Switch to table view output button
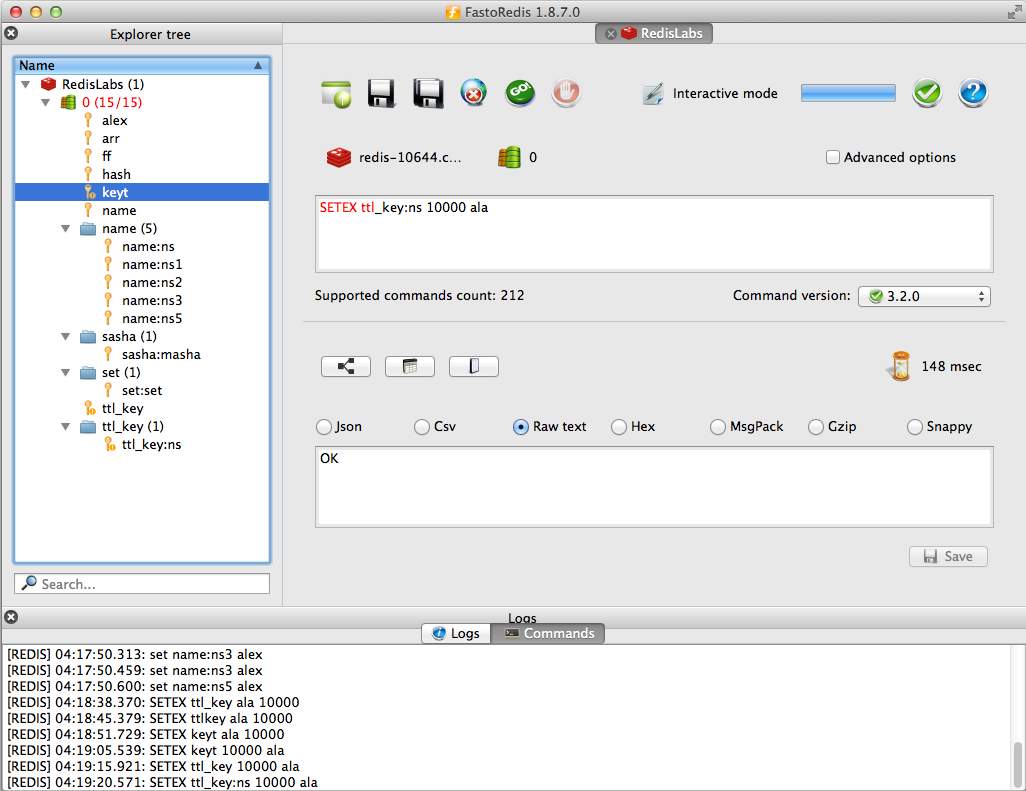Viewport: 1026px width, 791px height. pos(410,366)
